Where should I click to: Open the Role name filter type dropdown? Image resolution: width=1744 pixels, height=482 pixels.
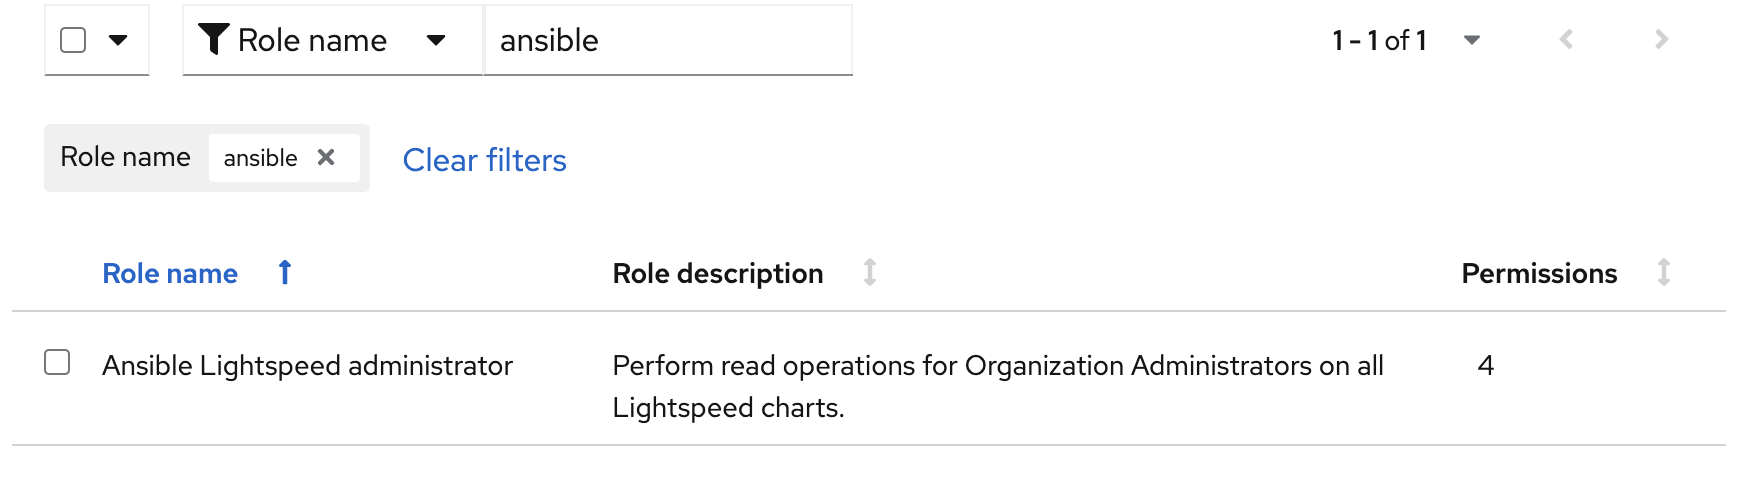(x=436, y=40)
